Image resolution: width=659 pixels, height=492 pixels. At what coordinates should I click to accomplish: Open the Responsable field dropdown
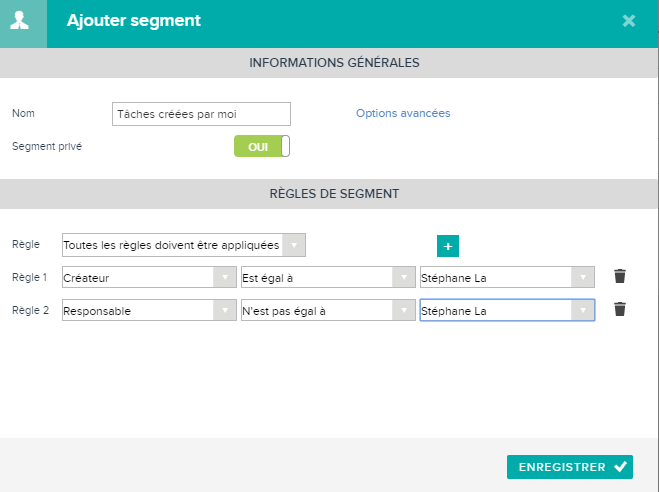(x=149, y=310)
